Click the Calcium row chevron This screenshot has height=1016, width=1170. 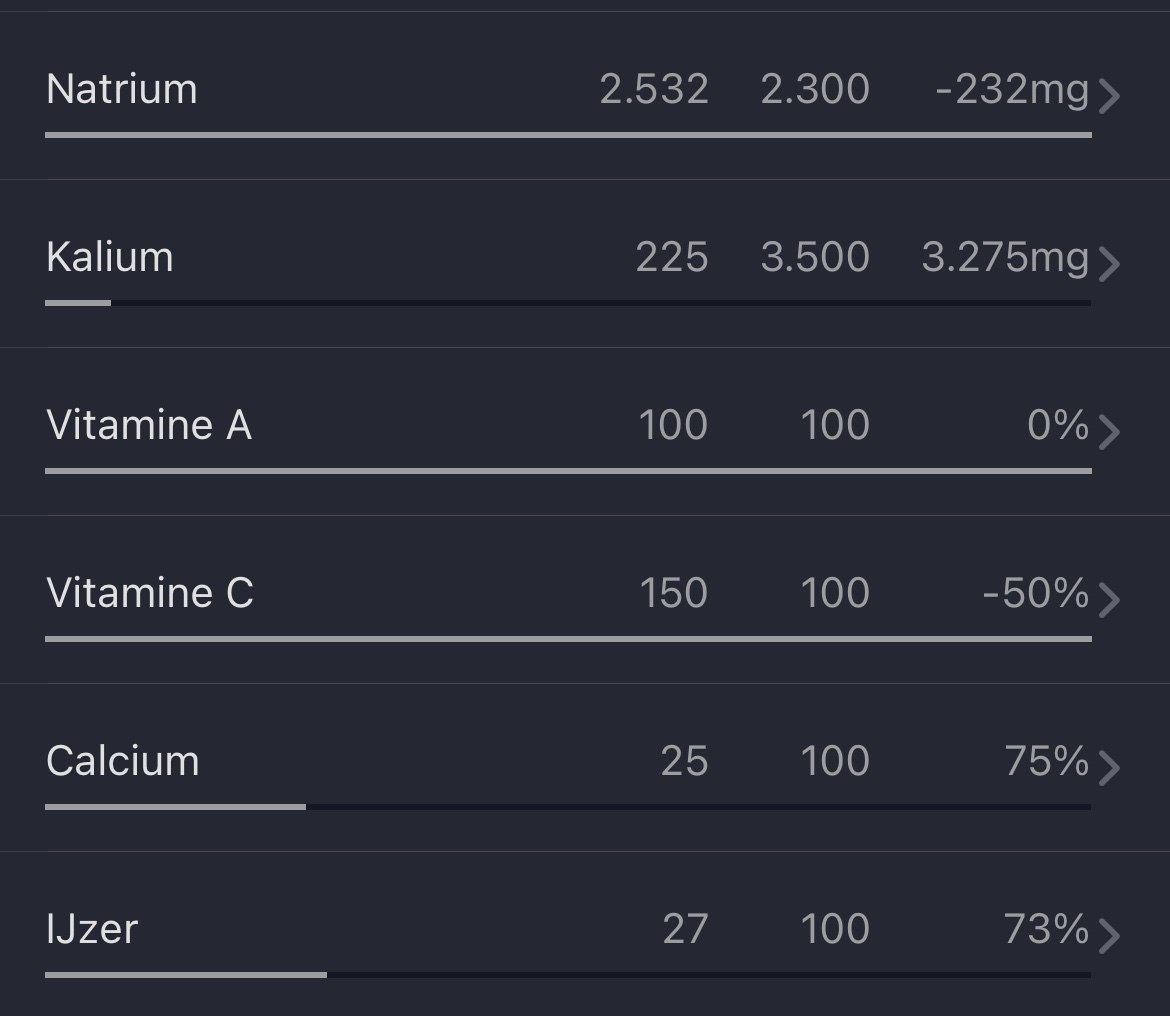[1108, 768]
